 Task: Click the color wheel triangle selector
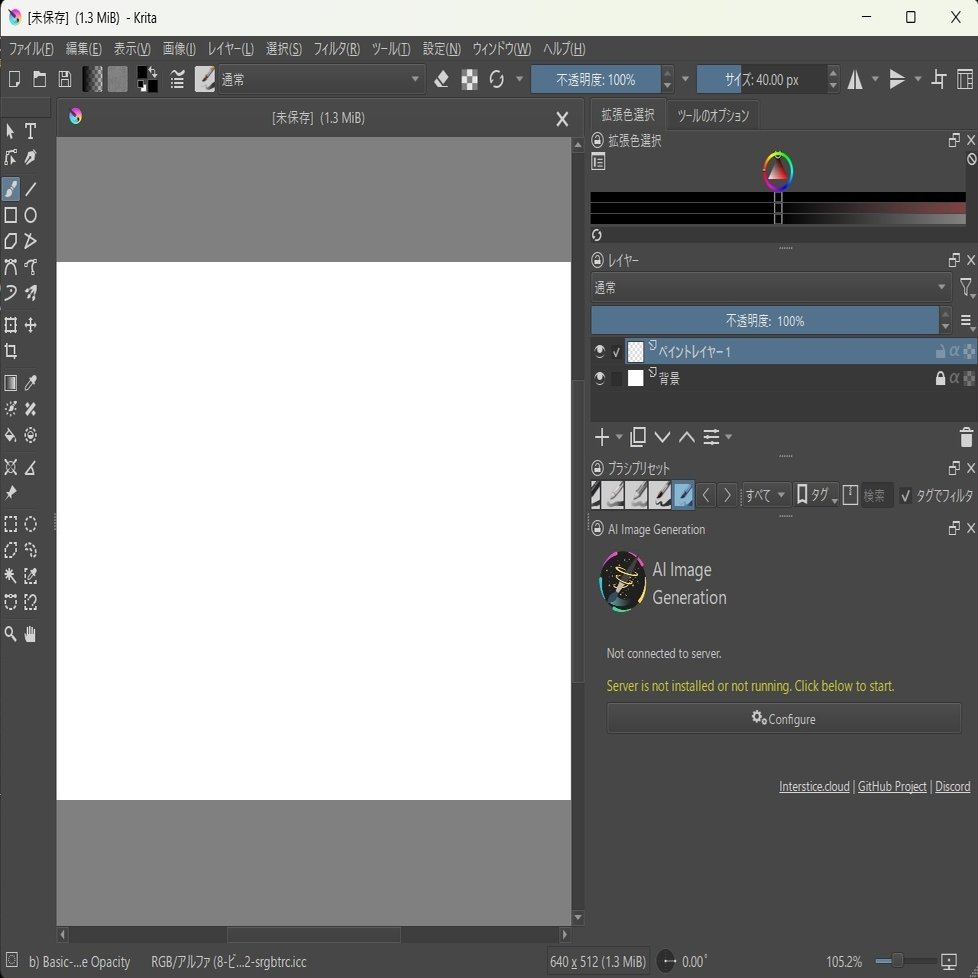click(778, 170)
